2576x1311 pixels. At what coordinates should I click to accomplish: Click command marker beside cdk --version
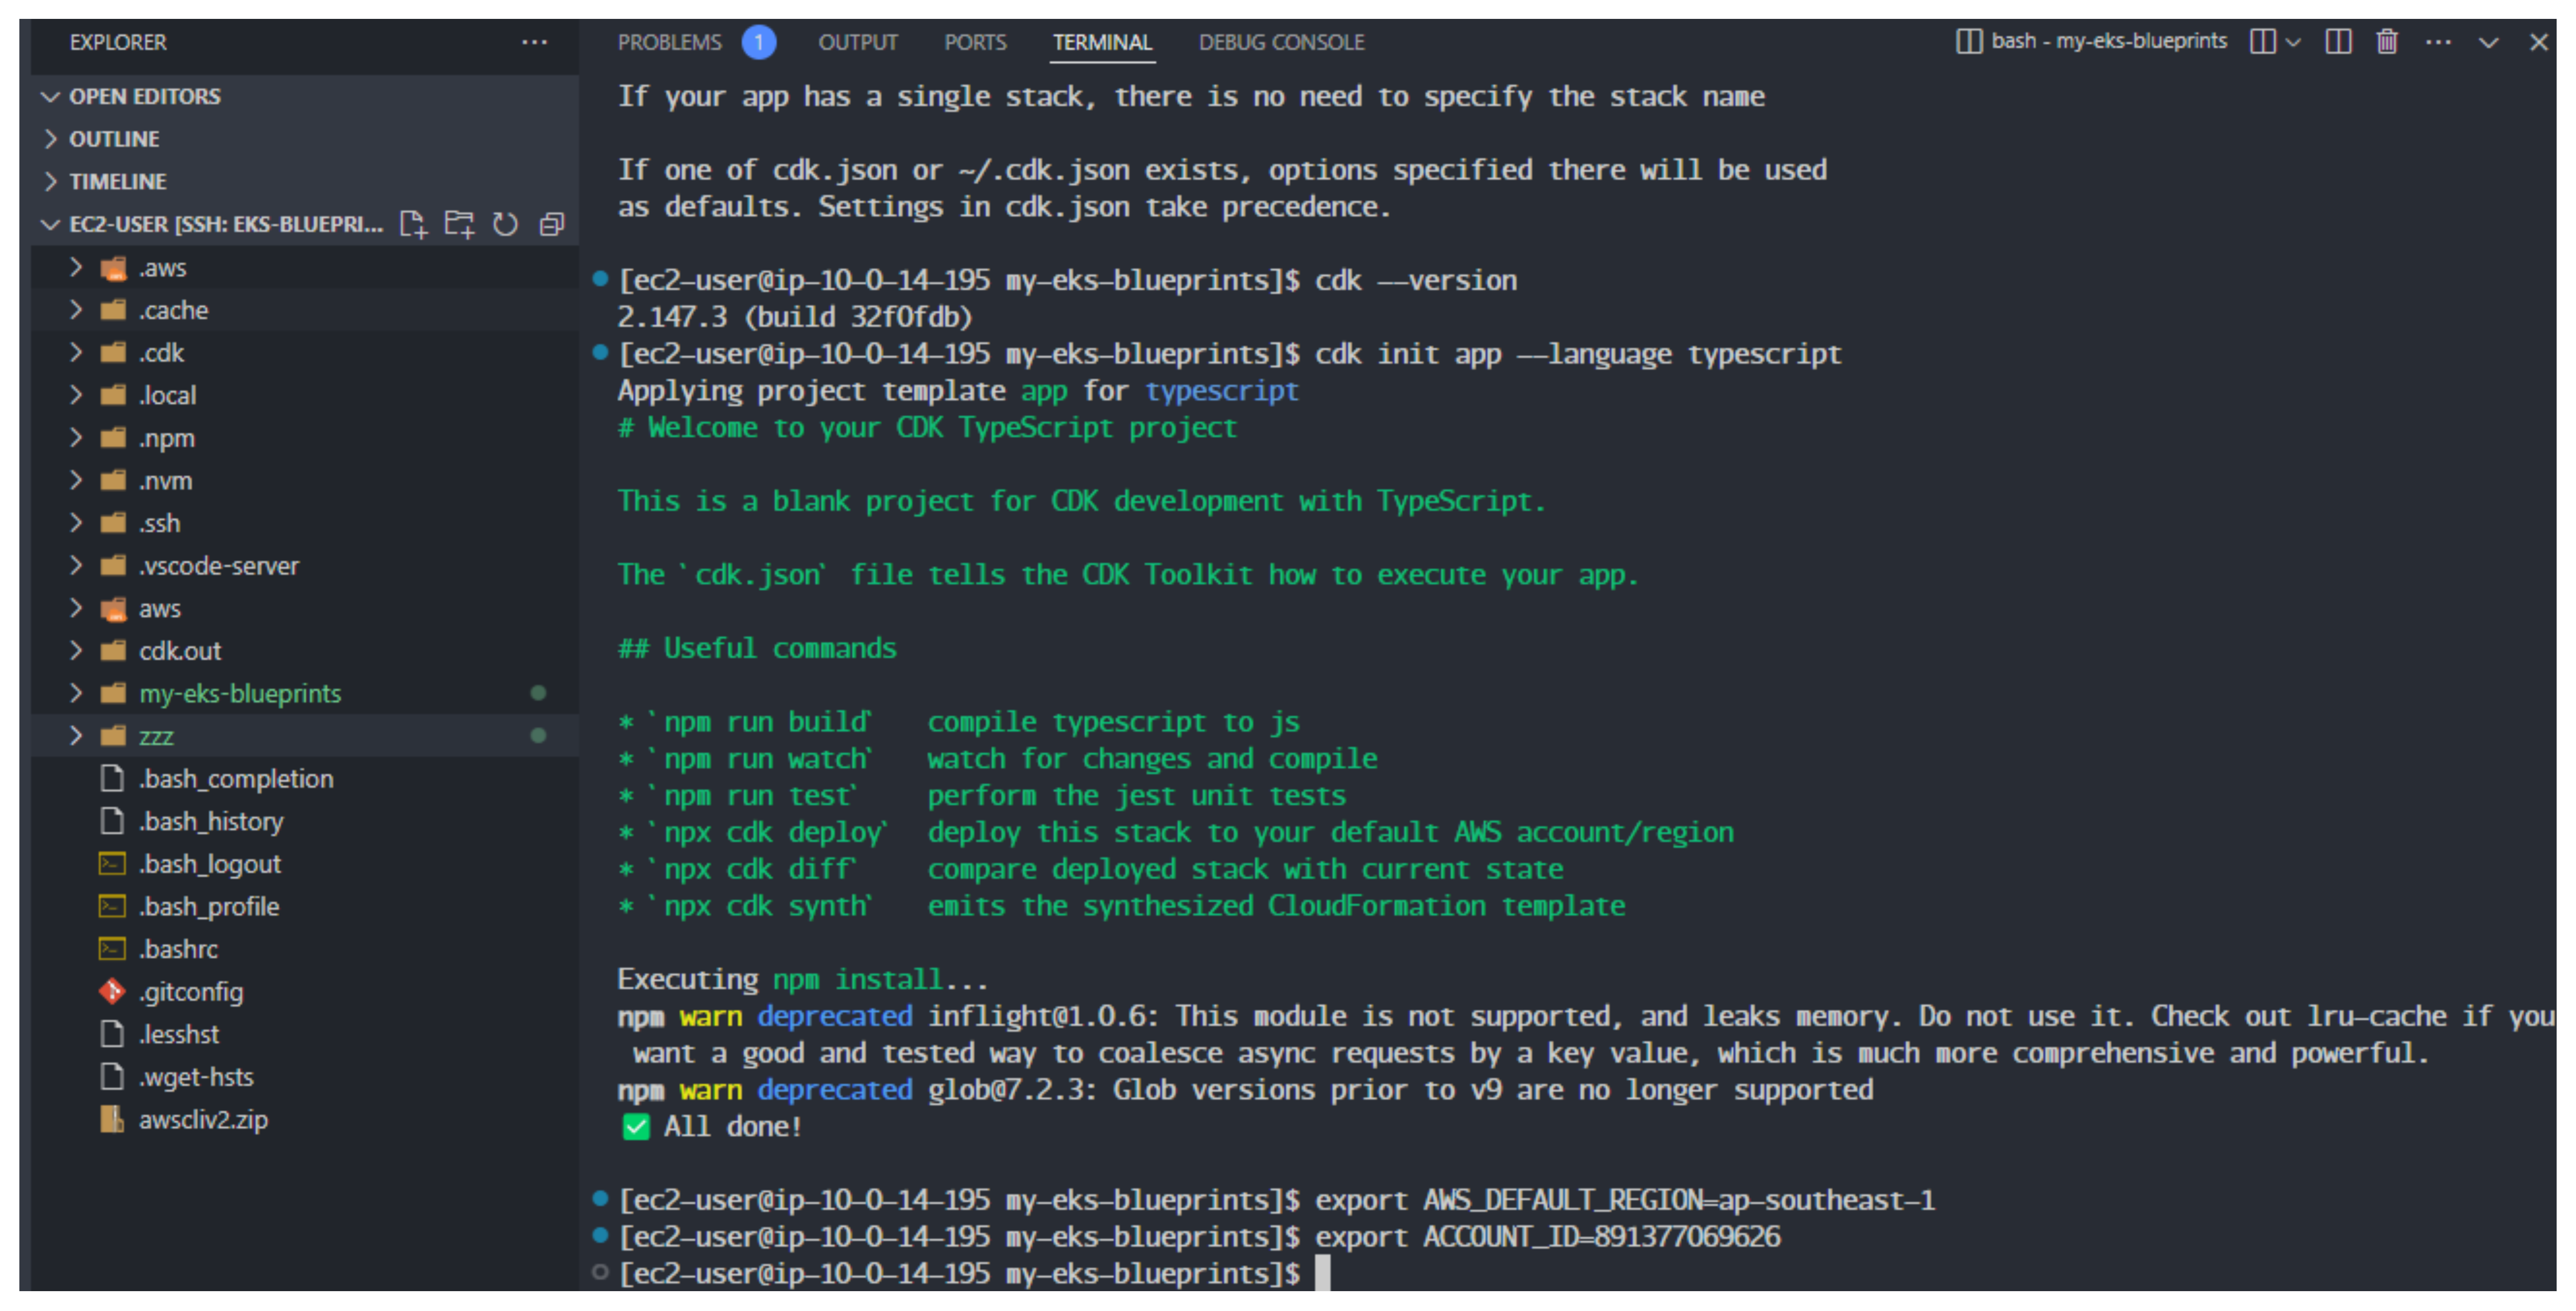tap(600, 279)
